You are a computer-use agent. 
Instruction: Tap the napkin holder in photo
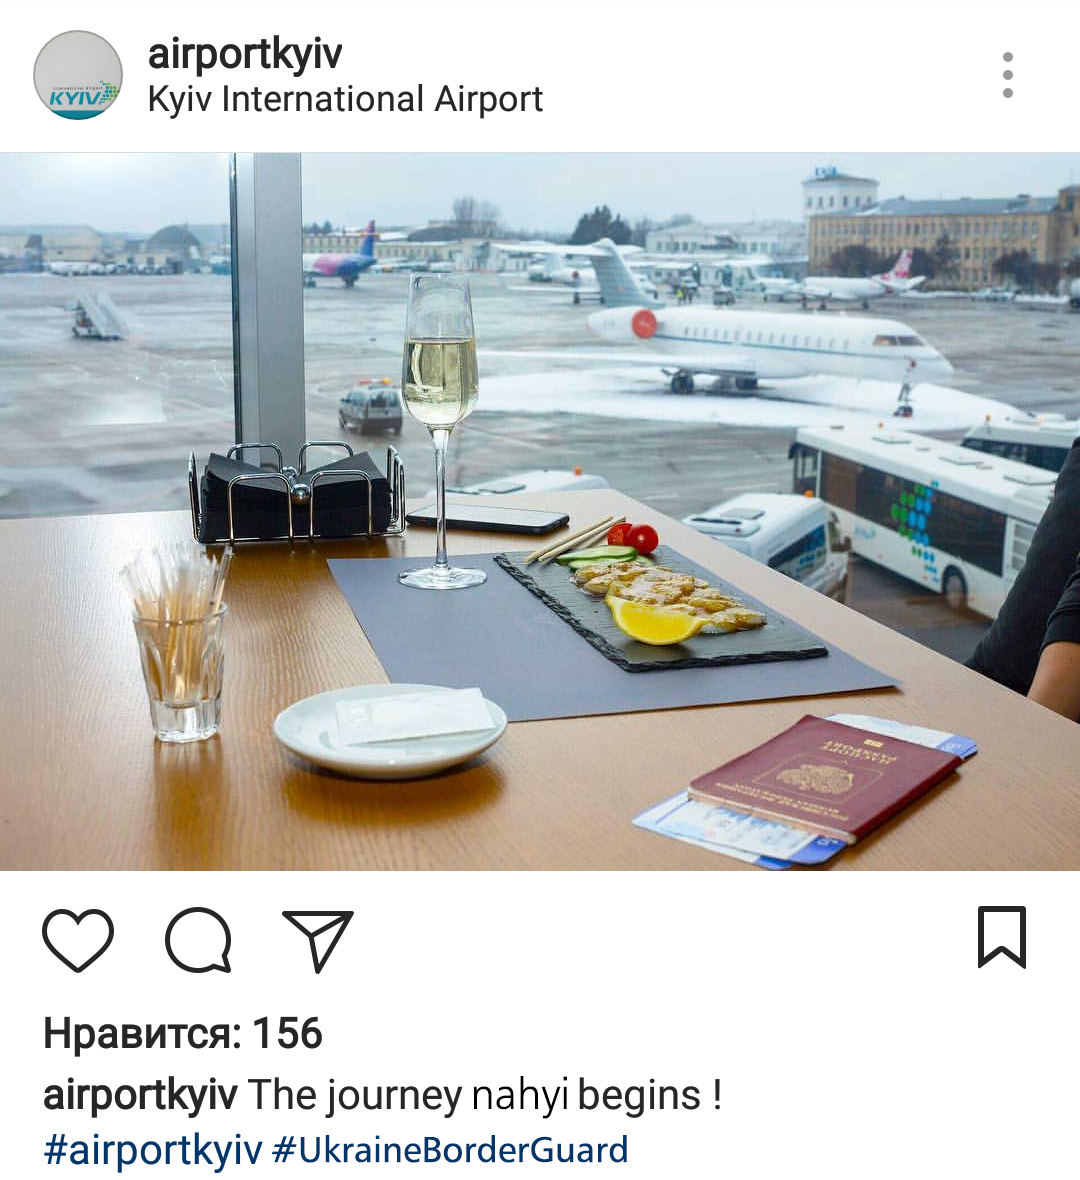pos(296,492)
